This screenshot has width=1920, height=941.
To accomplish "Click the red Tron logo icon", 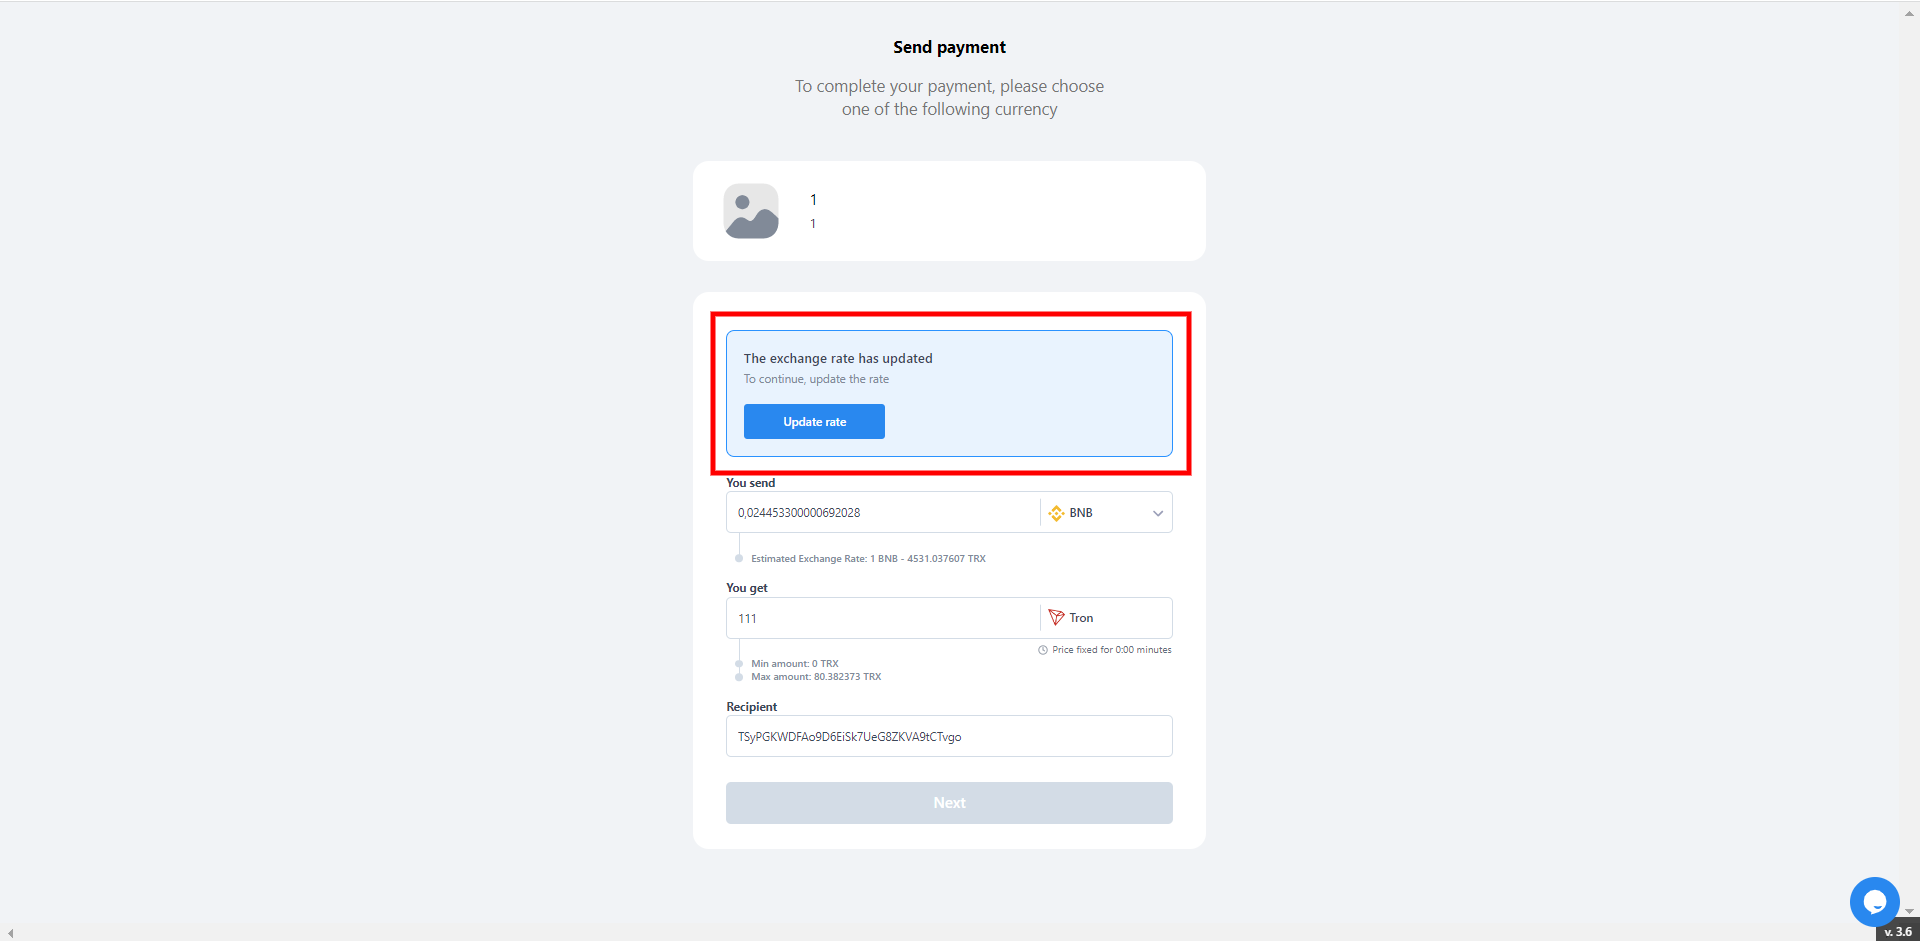I will pyautogui.click(x=1056, y=618).
